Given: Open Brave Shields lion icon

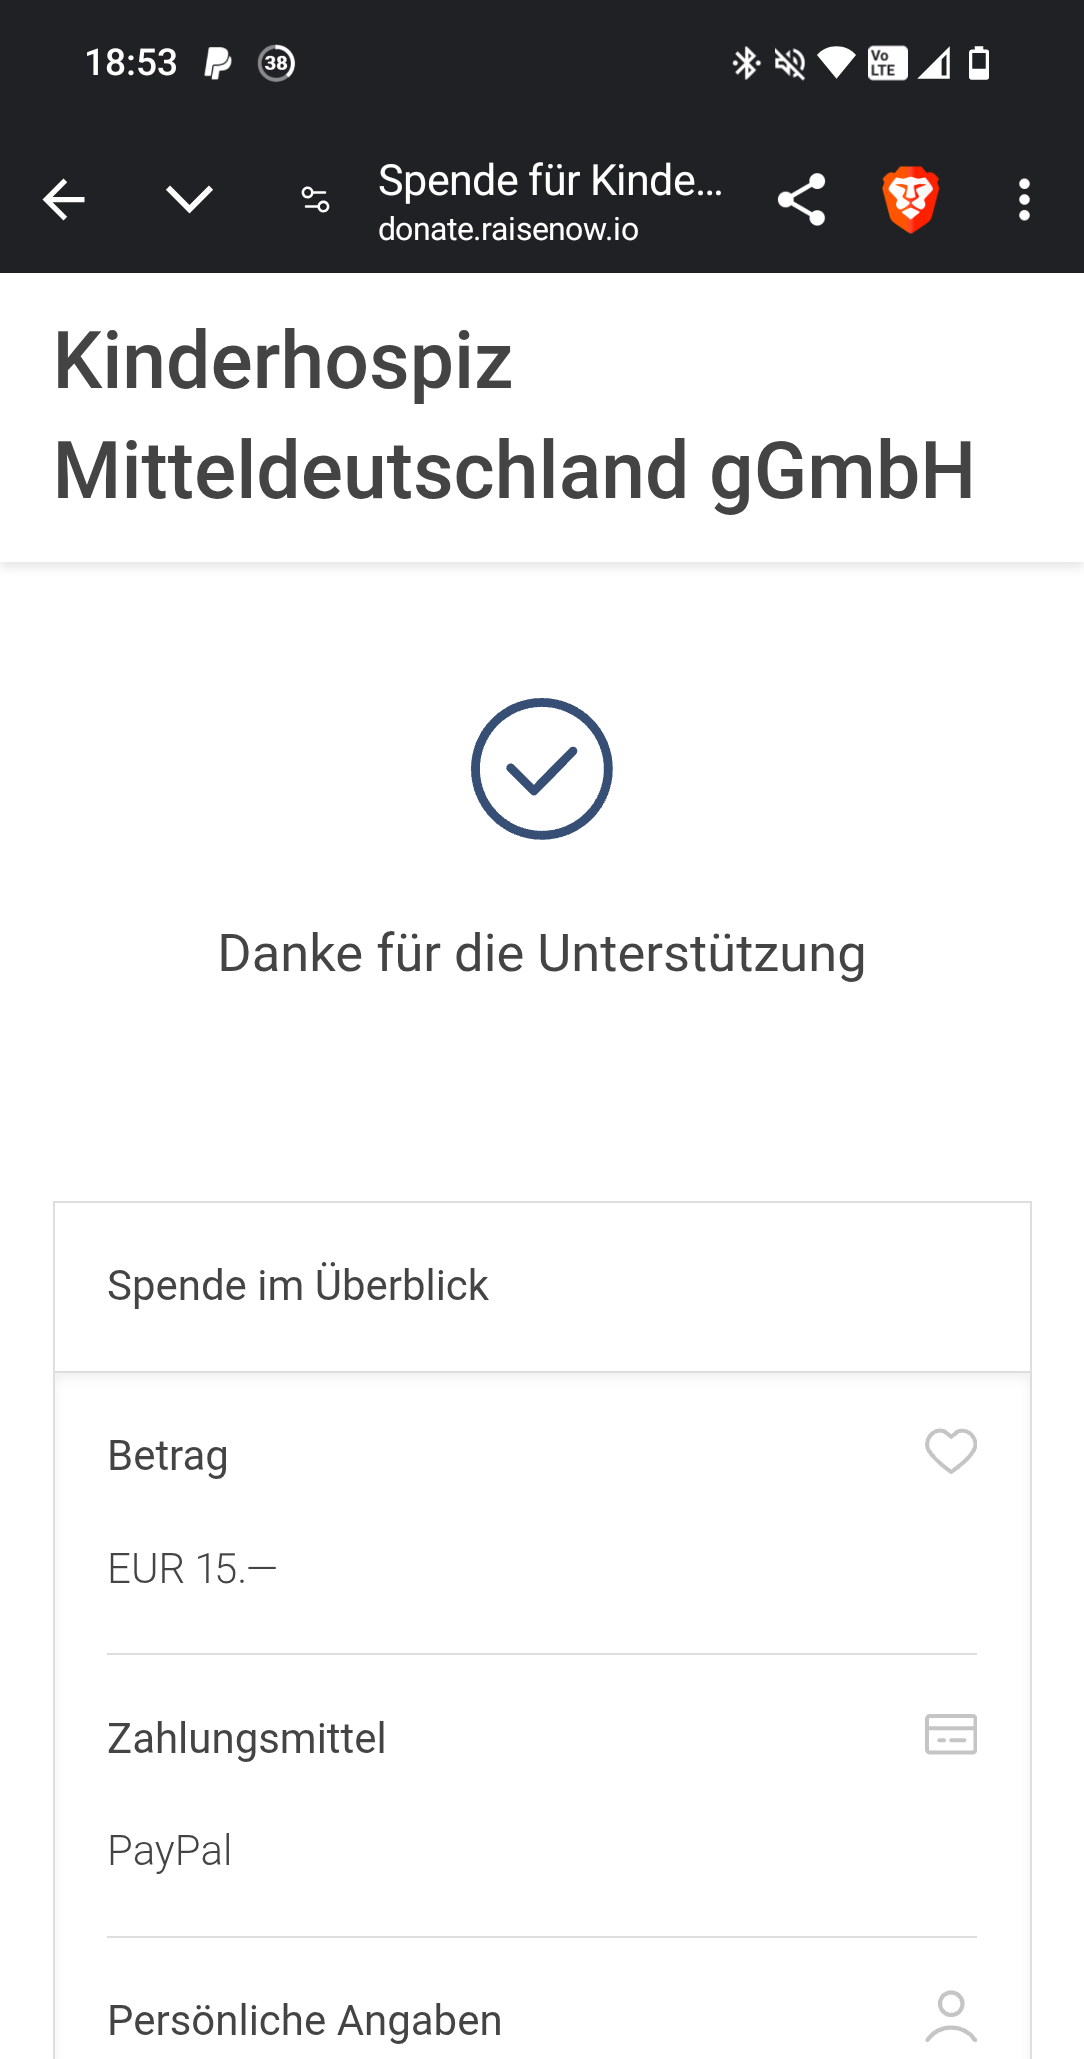Looking at the screenshot, I should (x=910, y=200).
